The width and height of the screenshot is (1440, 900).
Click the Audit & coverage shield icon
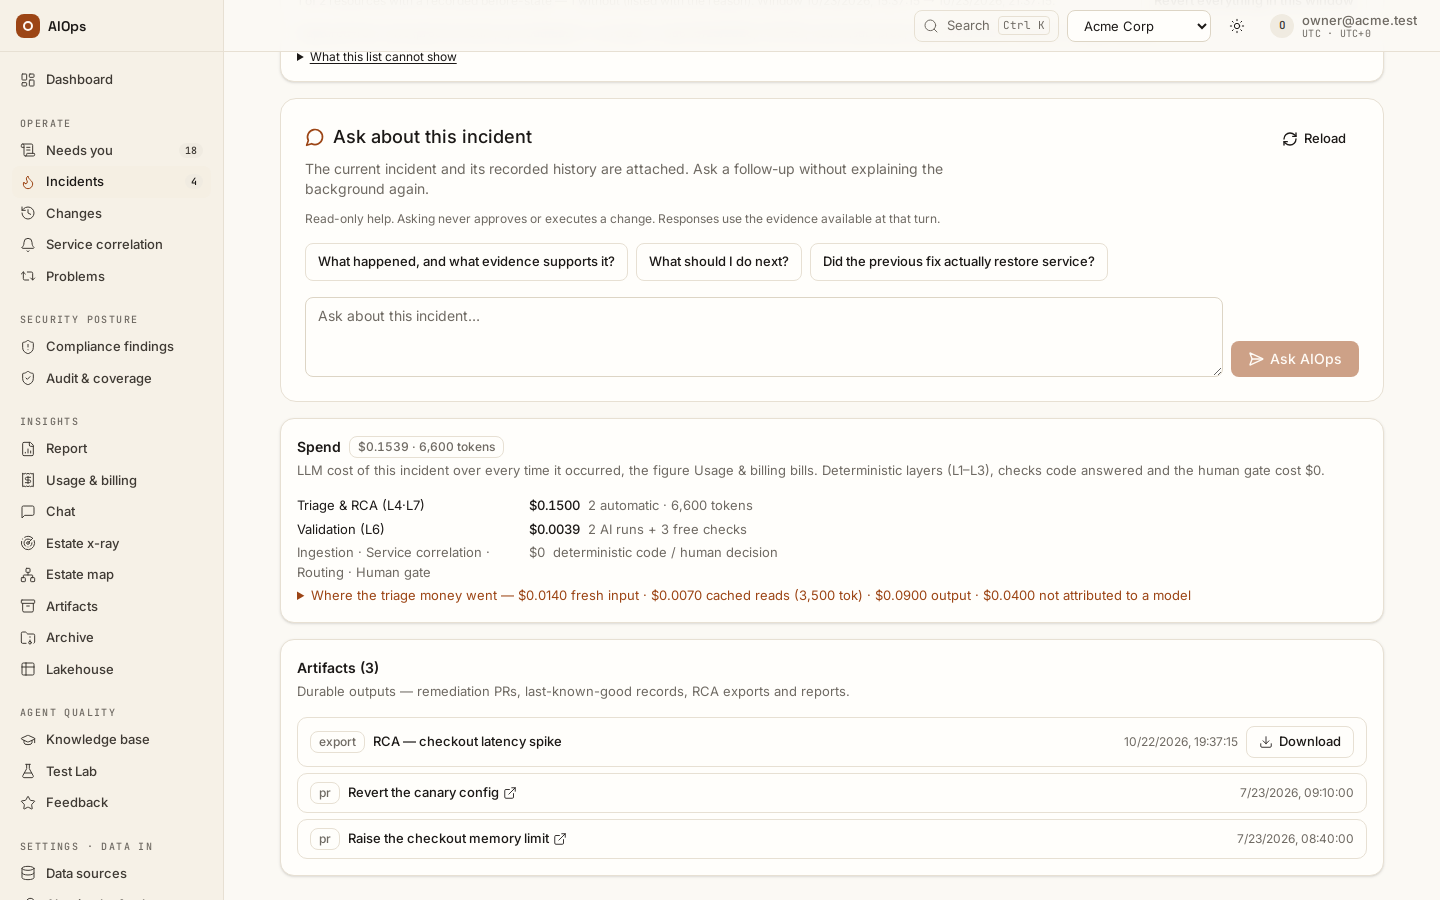28,379
